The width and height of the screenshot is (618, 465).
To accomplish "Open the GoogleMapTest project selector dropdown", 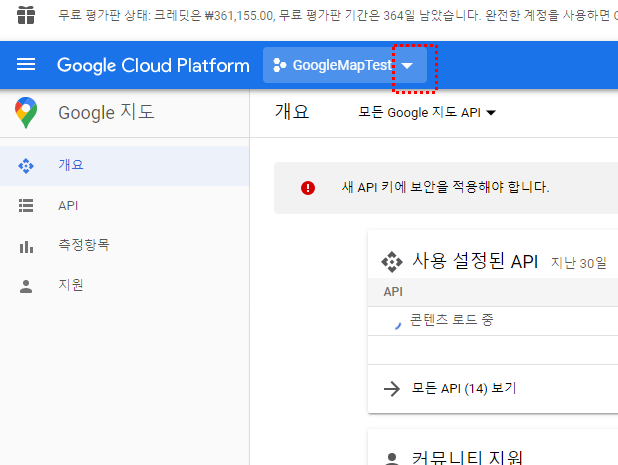I will pyautogui.click(x=345, y=65).
